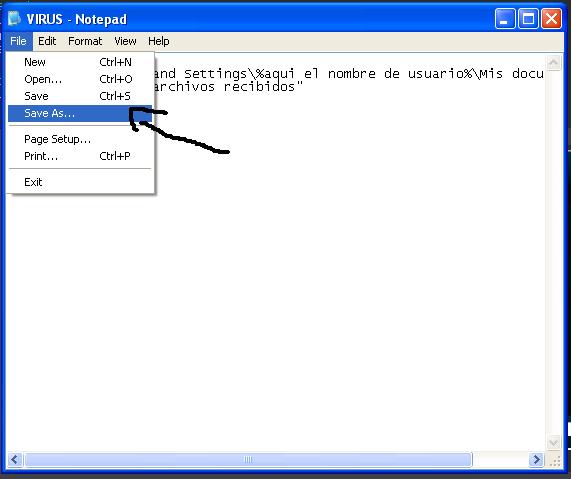571x479 pixels.
Task: Open the Help menu
Action: (x=158, y=41)
